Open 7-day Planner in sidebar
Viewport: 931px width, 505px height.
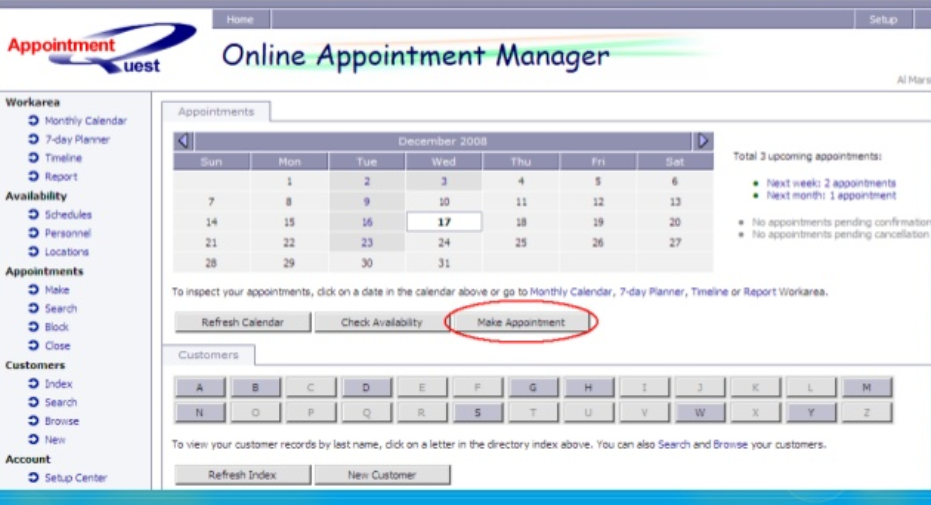point(77,139)
